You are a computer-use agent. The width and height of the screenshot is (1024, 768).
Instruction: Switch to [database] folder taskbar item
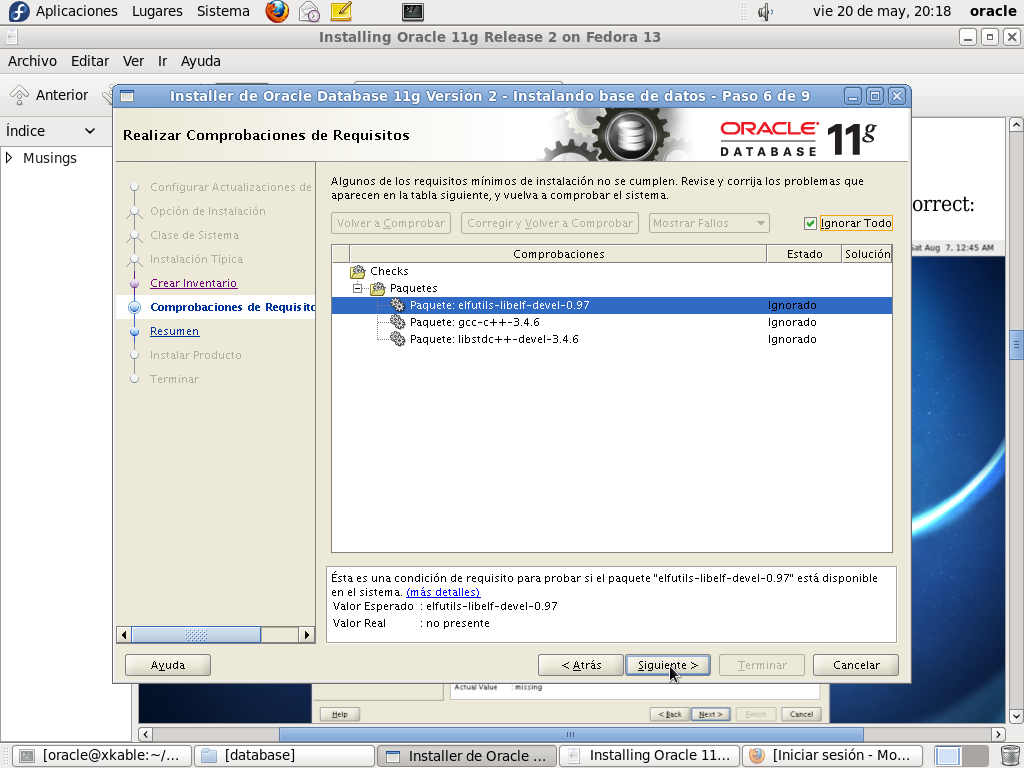(285, 756)
